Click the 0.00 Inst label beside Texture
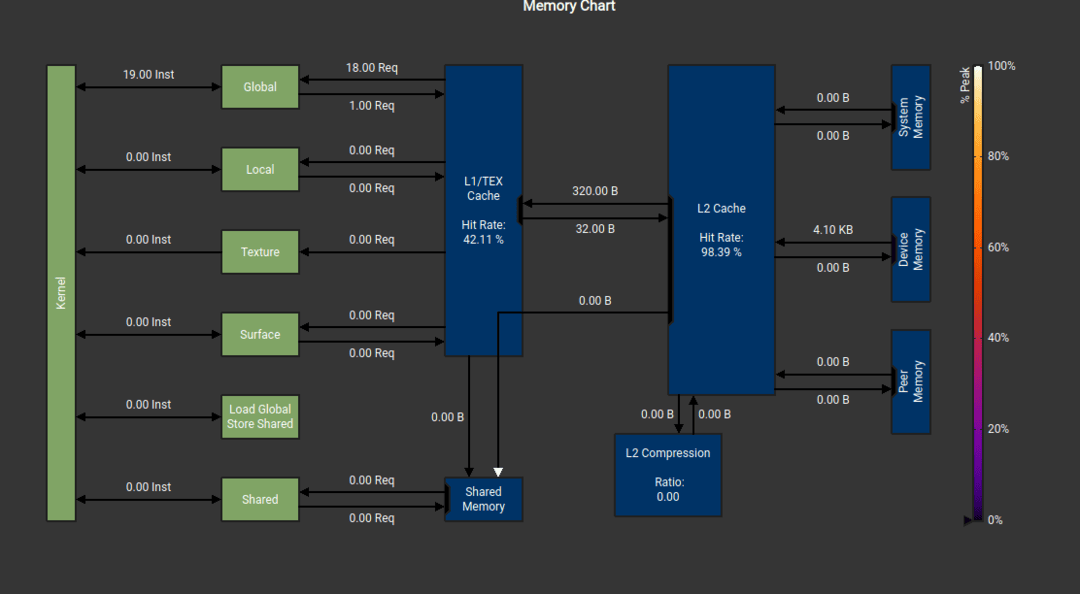 [148, 240]
